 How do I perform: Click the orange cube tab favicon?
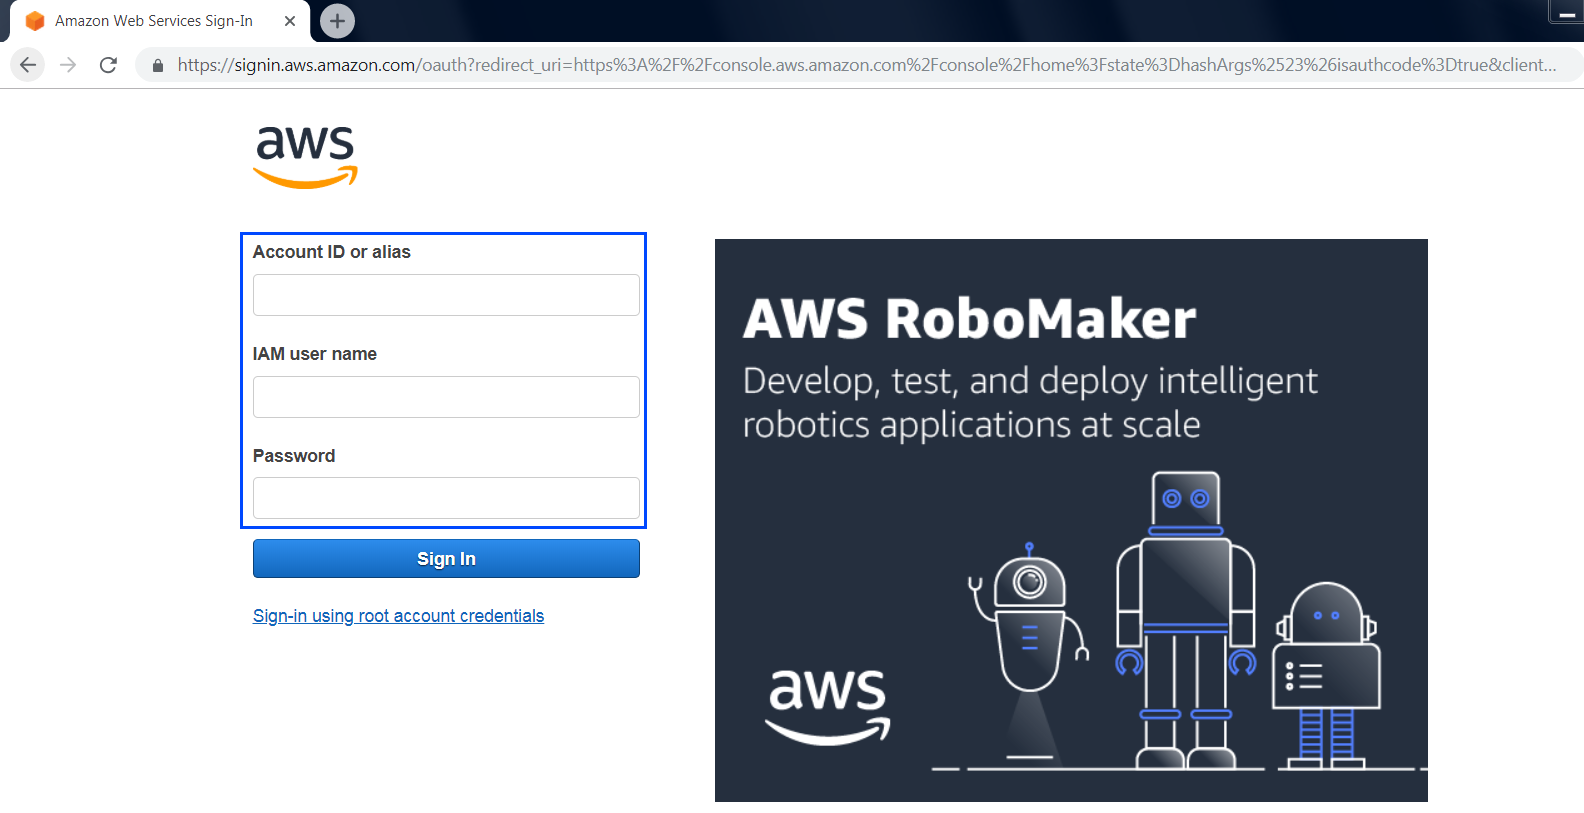(35, 21)
